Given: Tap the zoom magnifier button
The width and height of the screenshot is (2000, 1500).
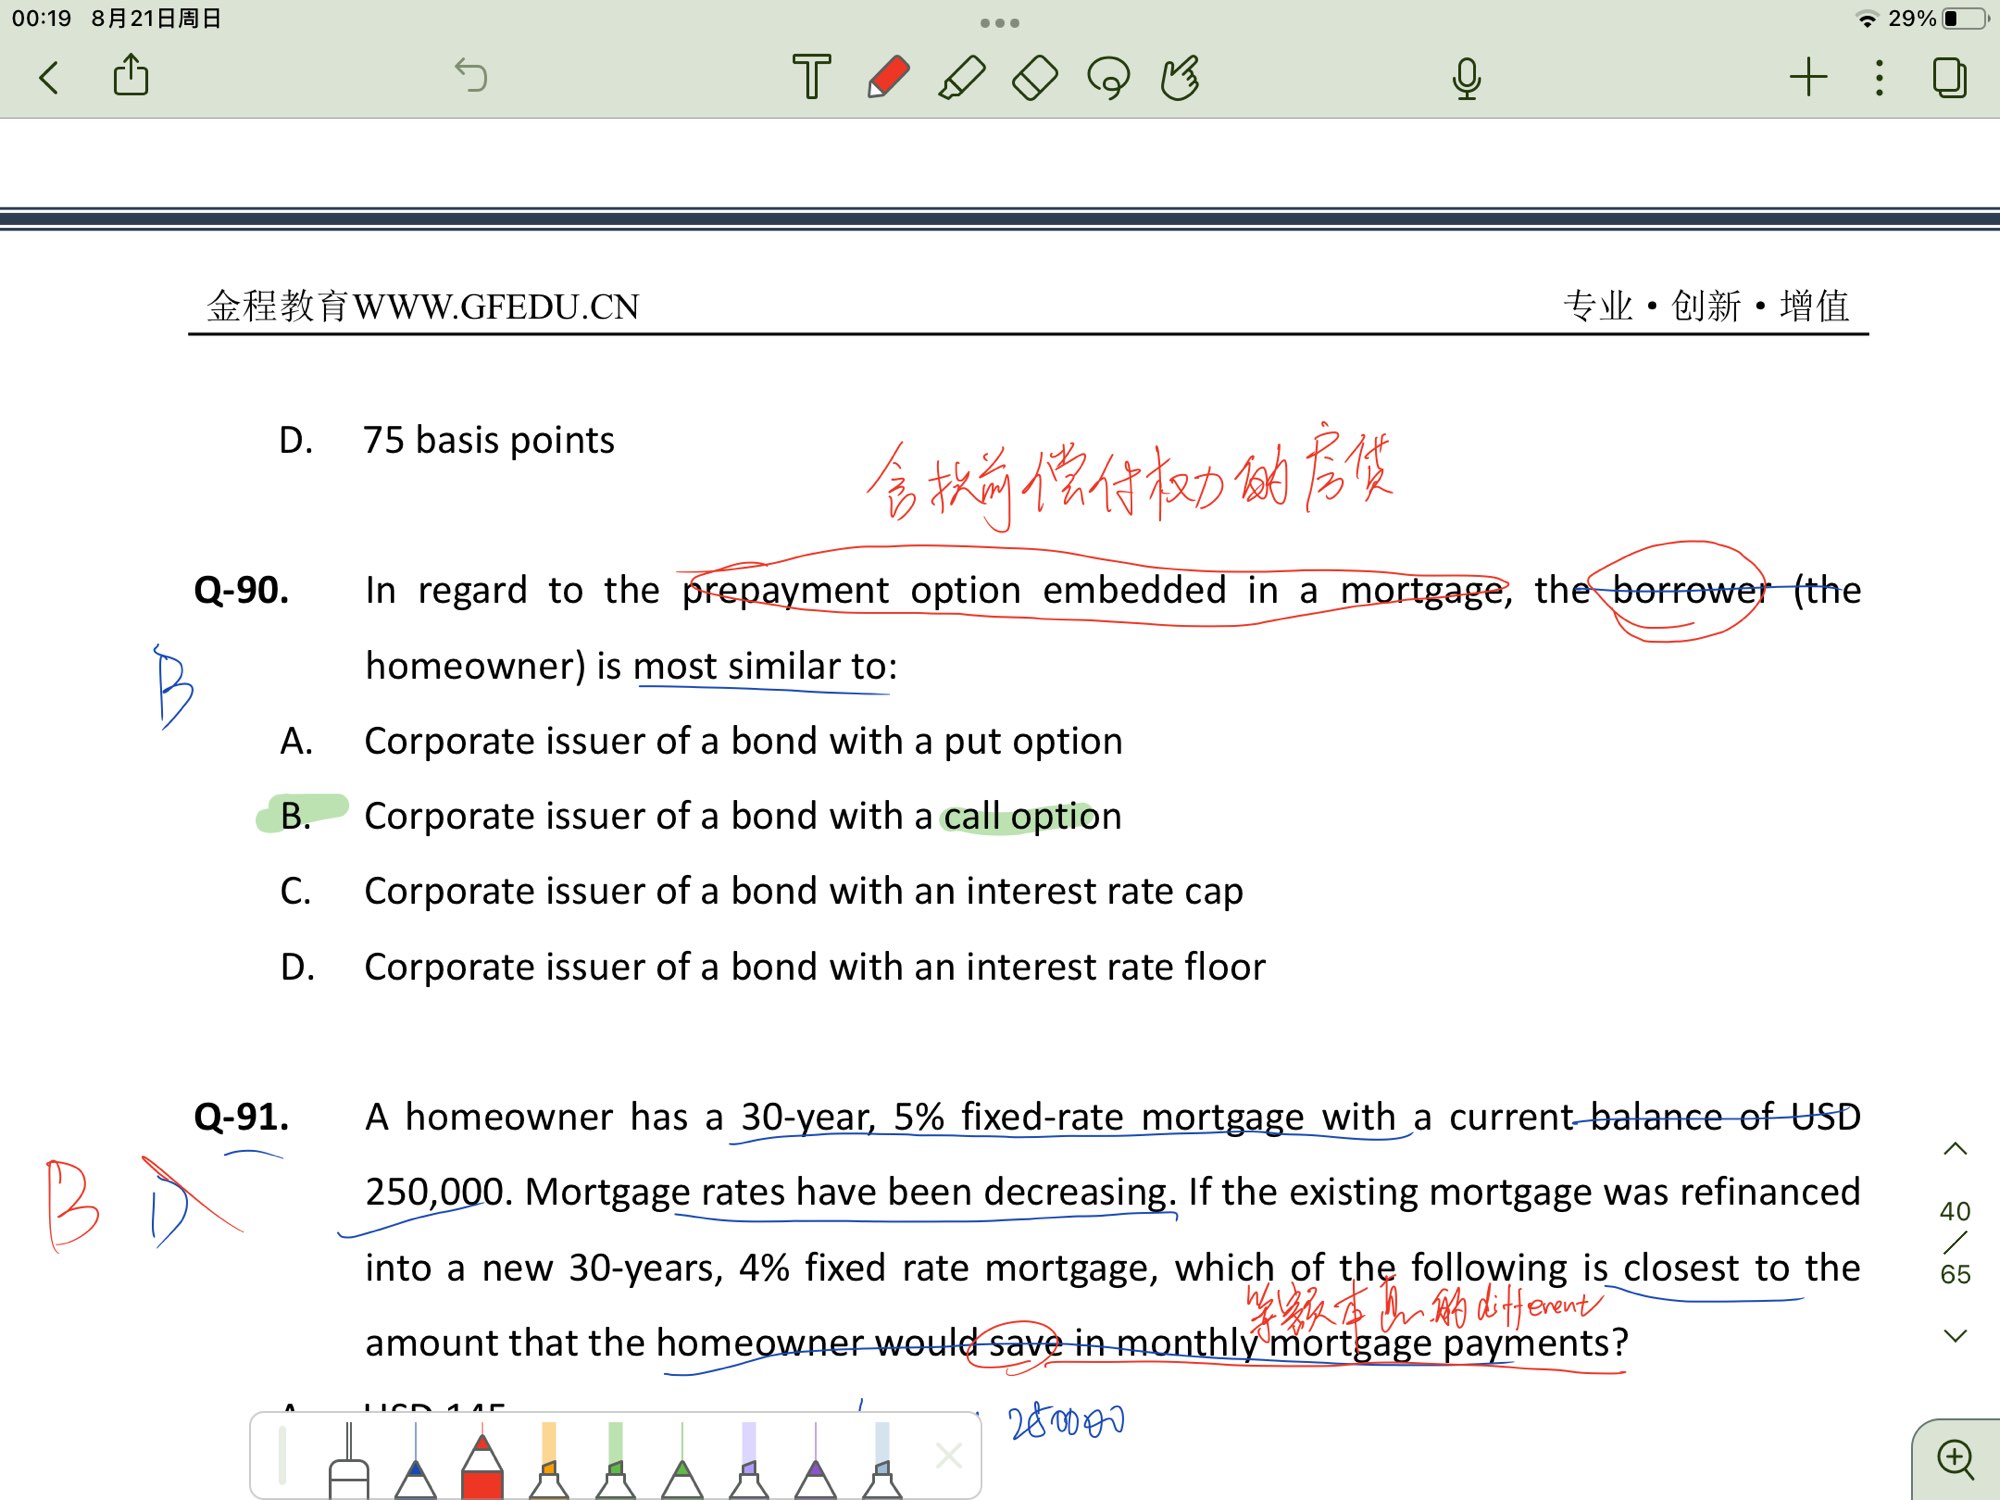Looking at the screenshot, I should [x=1955, y=1459].
